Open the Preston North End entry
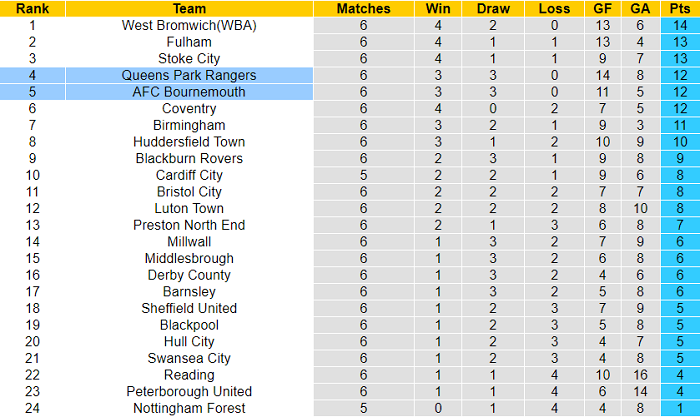Viewport: 700px width, 417px height. (x=189, y=225)
